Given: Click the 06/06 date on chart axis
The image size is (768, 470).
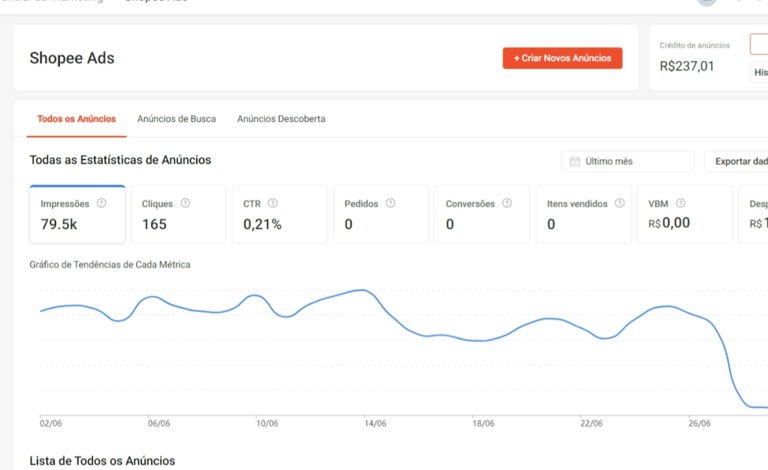Looking at the screenshot, I should 159,423.
